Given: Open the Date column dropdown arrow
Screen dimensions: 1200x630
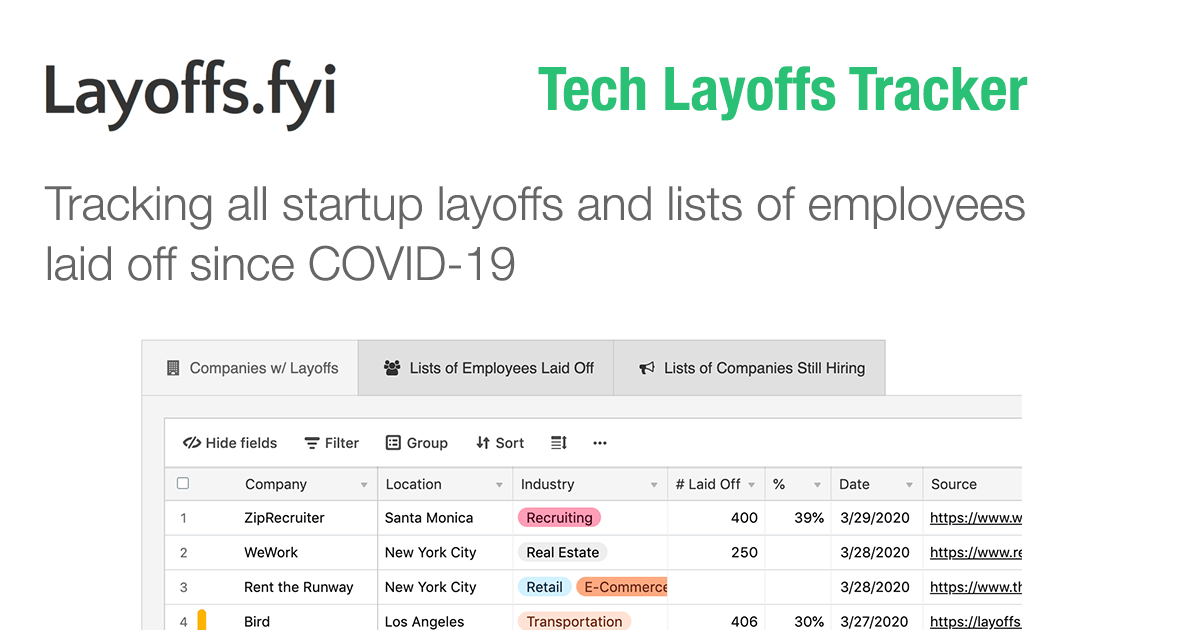Looking at the screenshot, I should coord(909,485).
